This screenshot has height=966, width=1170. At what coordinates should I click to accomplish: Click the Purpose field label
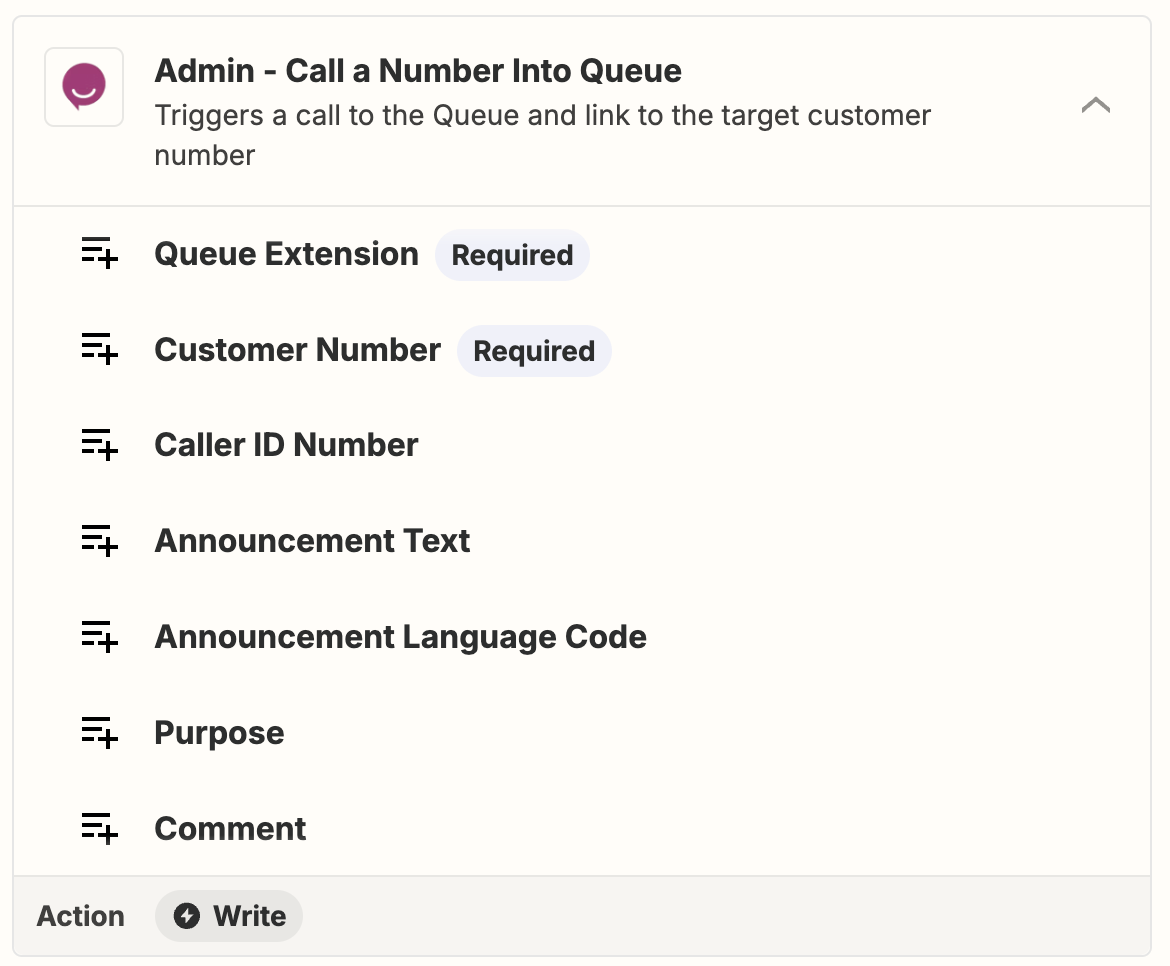pyautogui.click(x=219, y=733)
